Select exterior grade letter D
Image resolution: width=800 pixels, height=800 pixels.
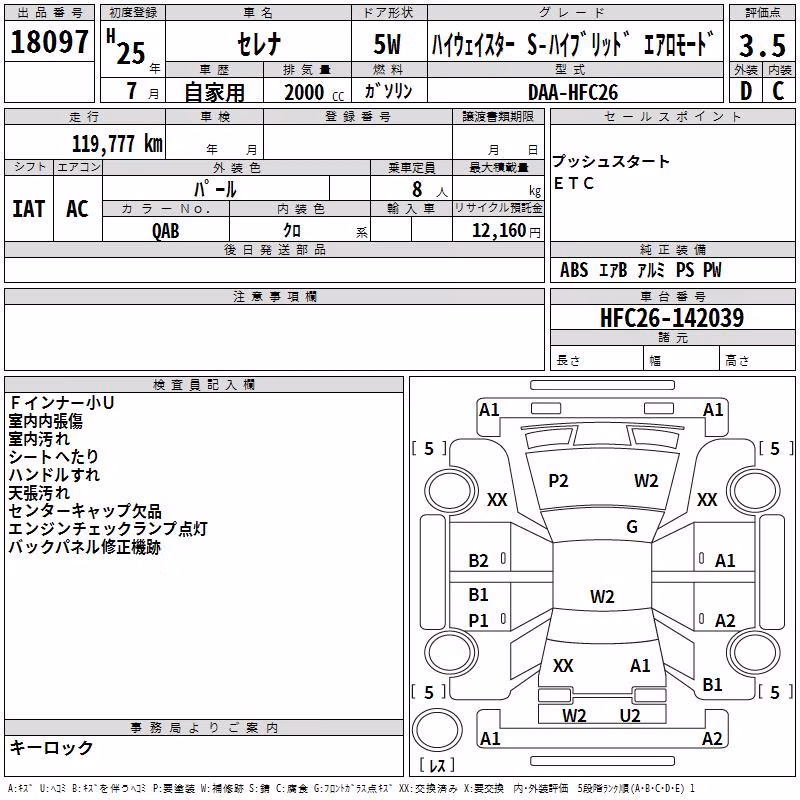(746, 91)
